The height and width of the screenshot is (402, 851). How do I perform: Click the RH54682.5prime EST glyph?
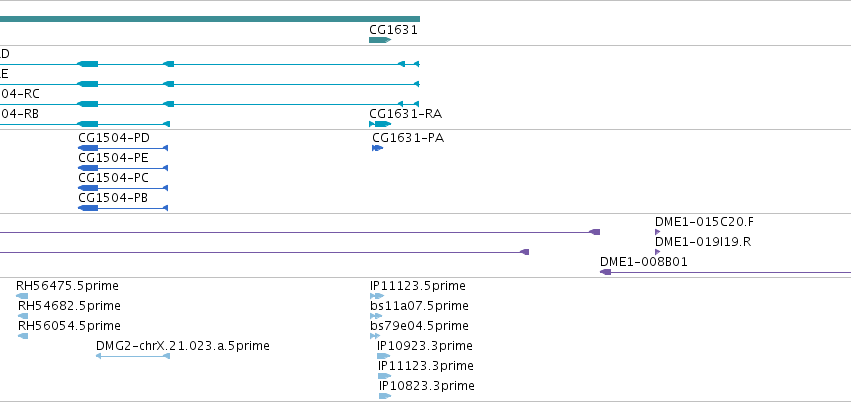23,316
